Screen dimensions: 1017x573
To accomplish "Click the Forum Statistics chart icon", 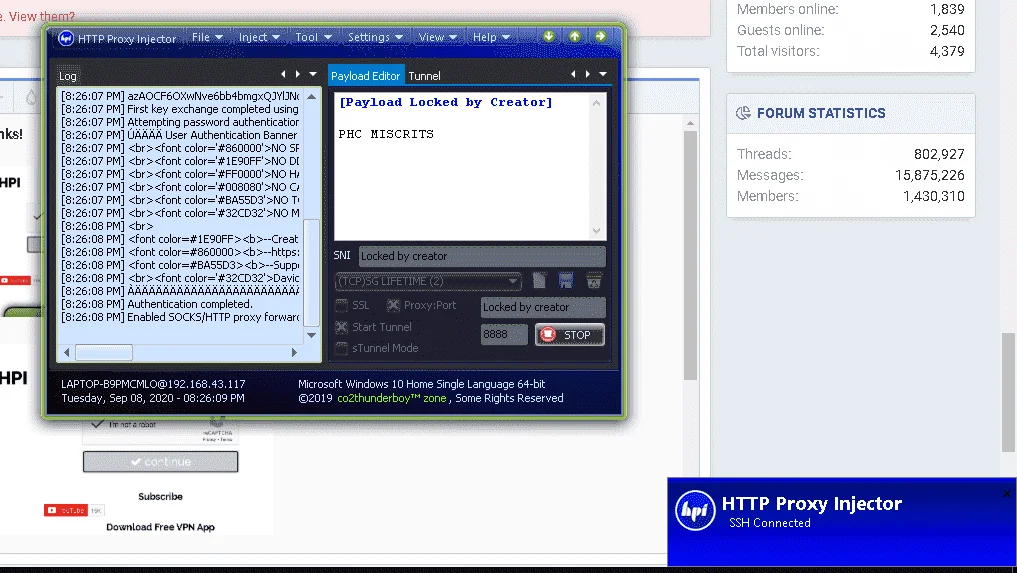I will tap(743, 113).
